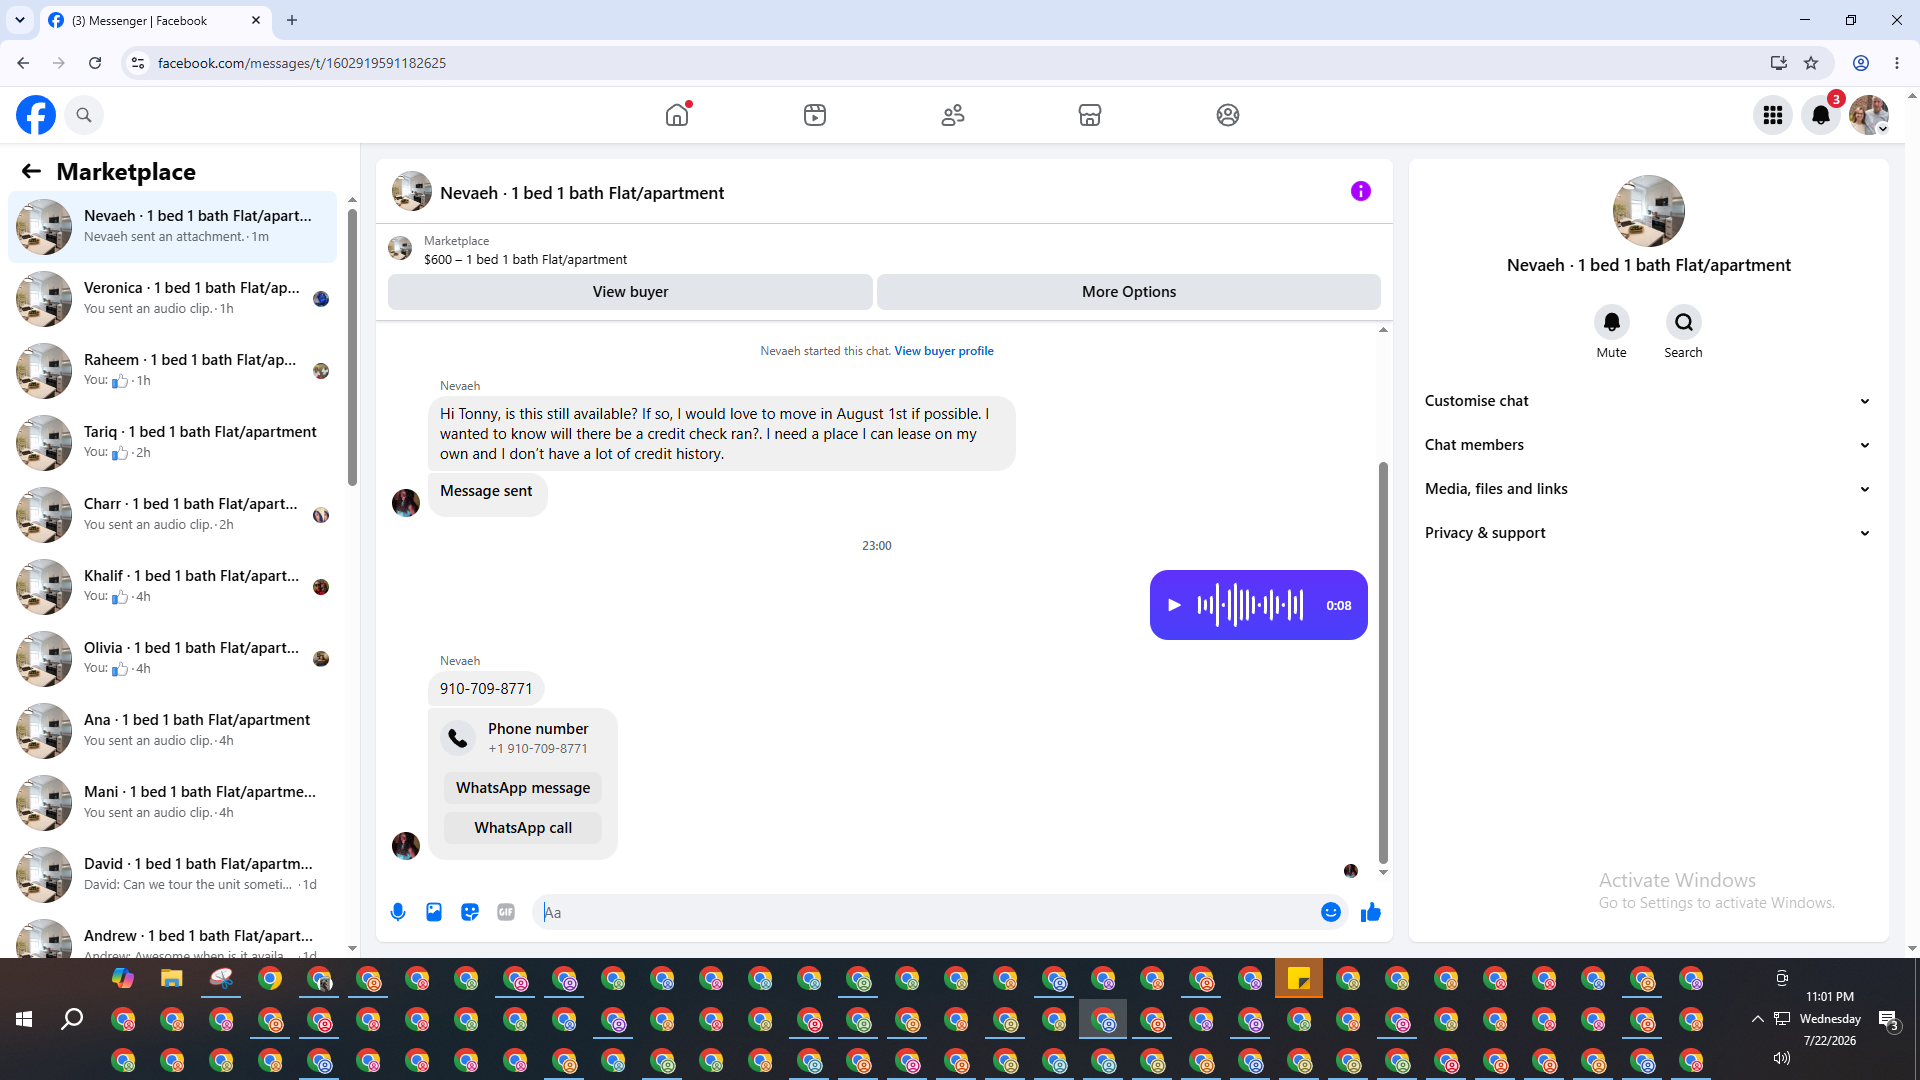The image size is (1920, 1080).
Task: Open the Windows Start menu
Action: coord(24,1019)
